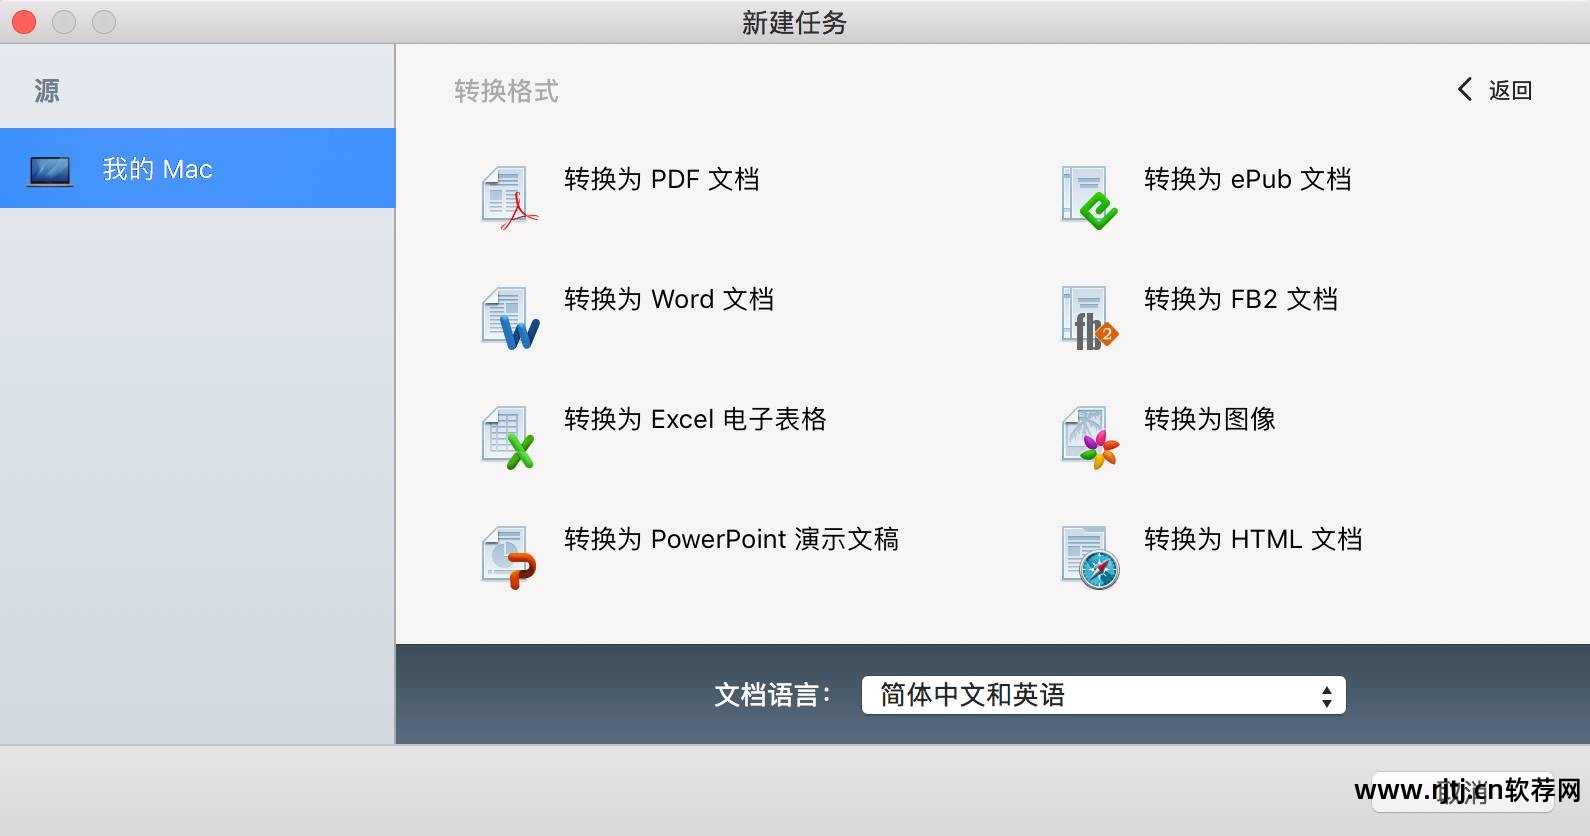1590x836 pixels.
Task: Choose 转换为 PDF 文档
Action: tap(662, 179)
